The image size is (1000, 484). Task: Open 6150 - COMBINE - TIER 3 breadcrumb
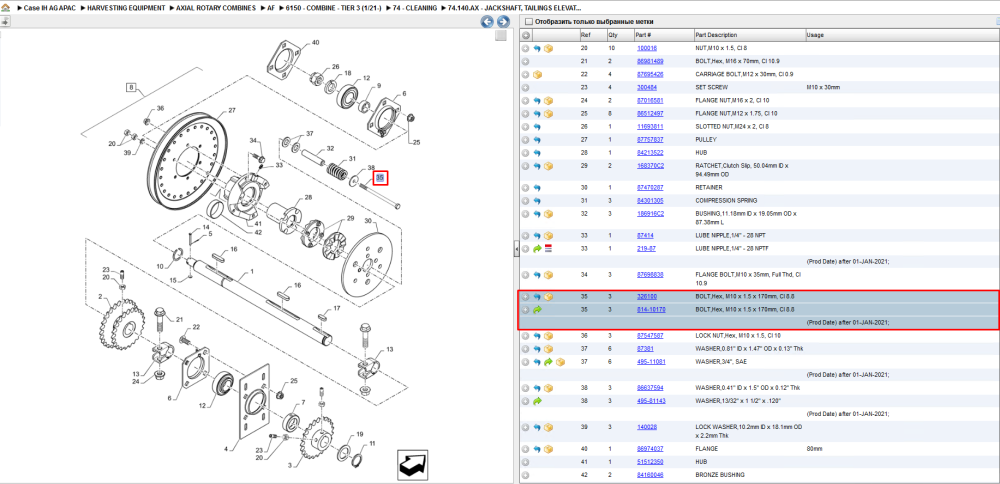tap(332, 8)
